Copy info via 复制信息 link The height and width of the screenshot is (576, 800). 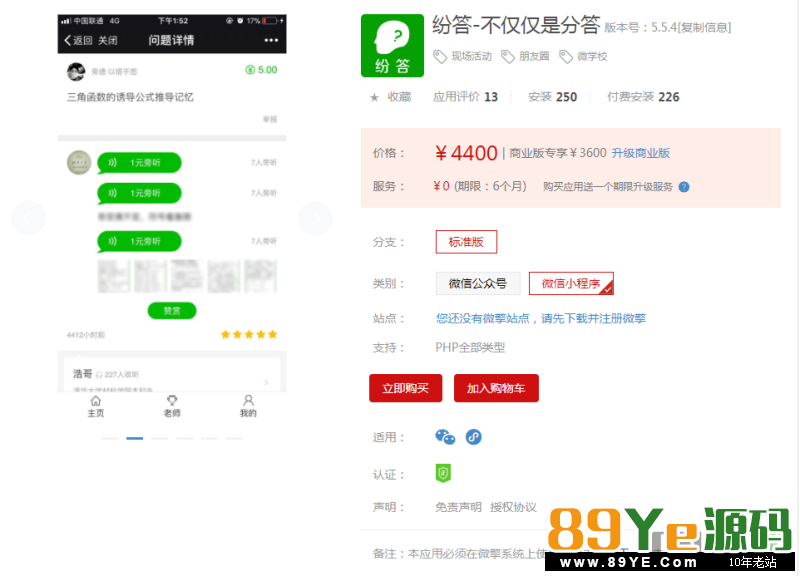coord(705,28)
